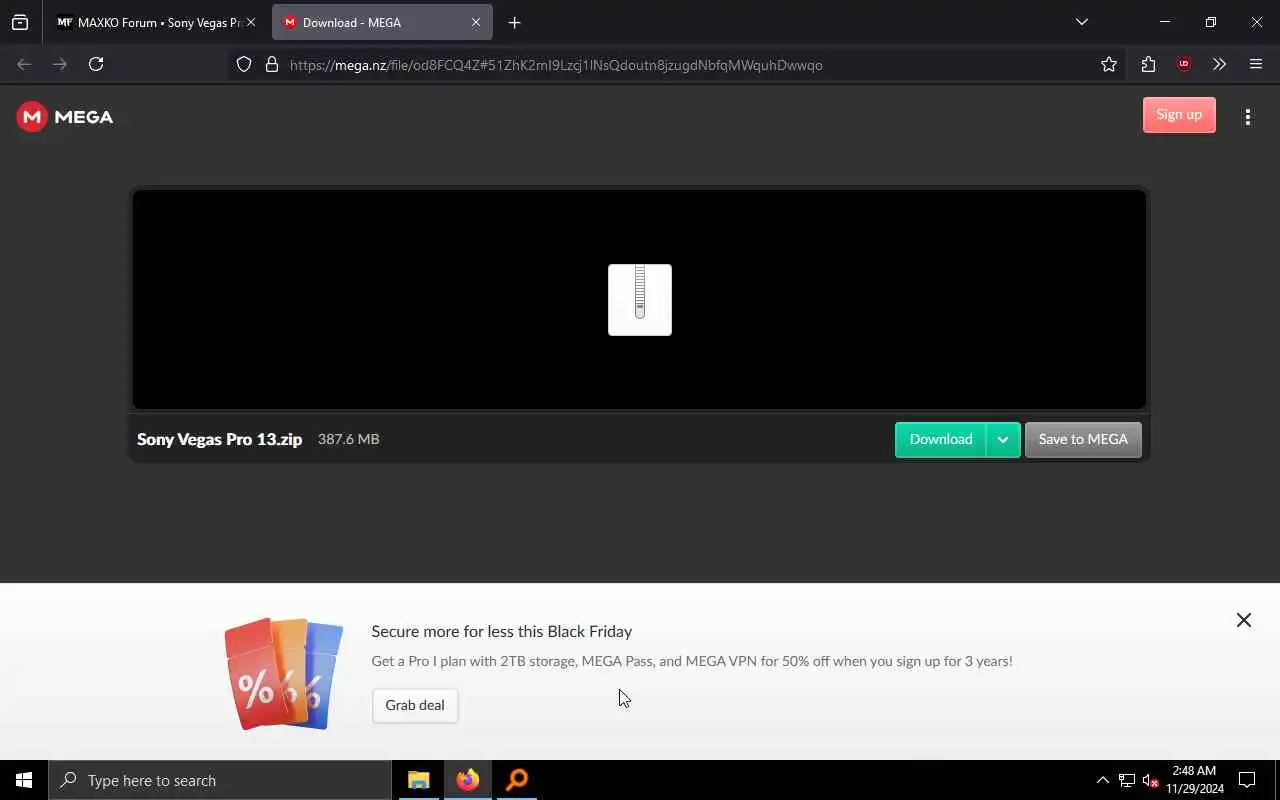Reload the current page
1280x800 pixels.
click(96, 64)
